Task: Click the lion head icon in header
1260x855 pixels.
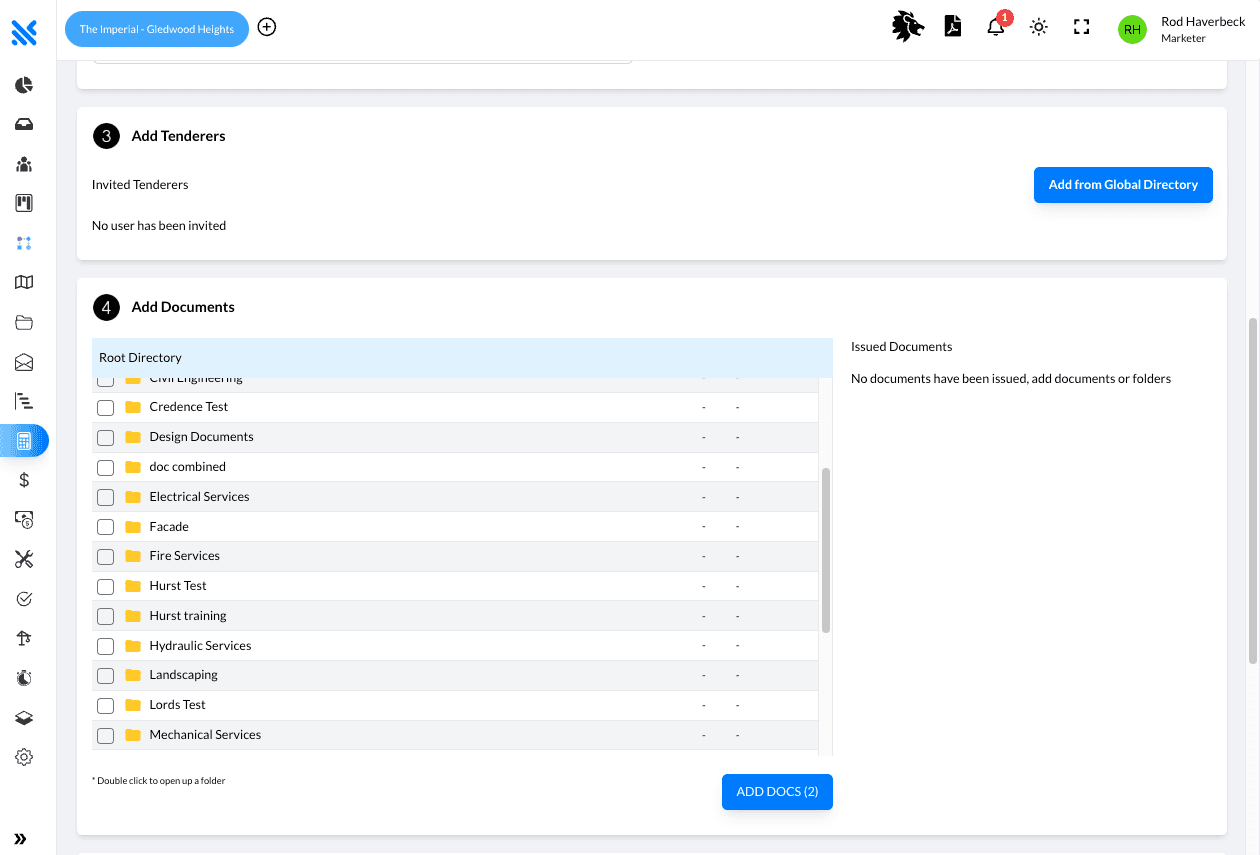Action: 907,27
